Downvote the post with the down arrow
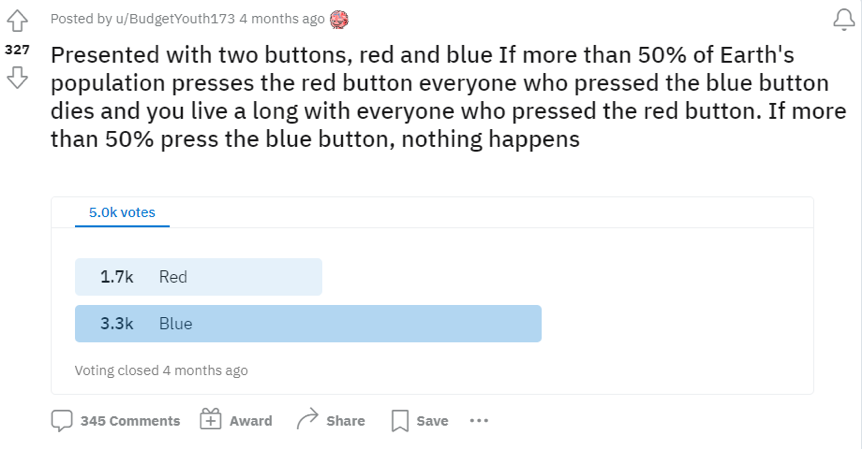The image size is (862, 449). point(18,79)
